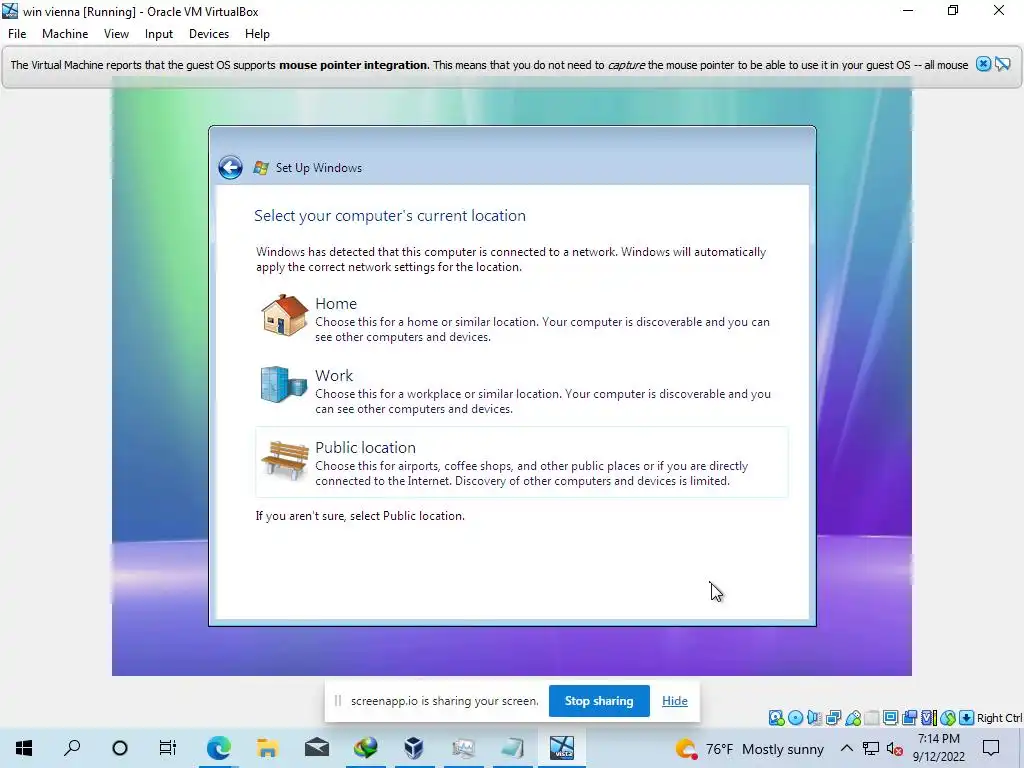Viewport: 1024px width, 768px height.
Task: Go back in Set Up Windows wizard
Action: 230,168
